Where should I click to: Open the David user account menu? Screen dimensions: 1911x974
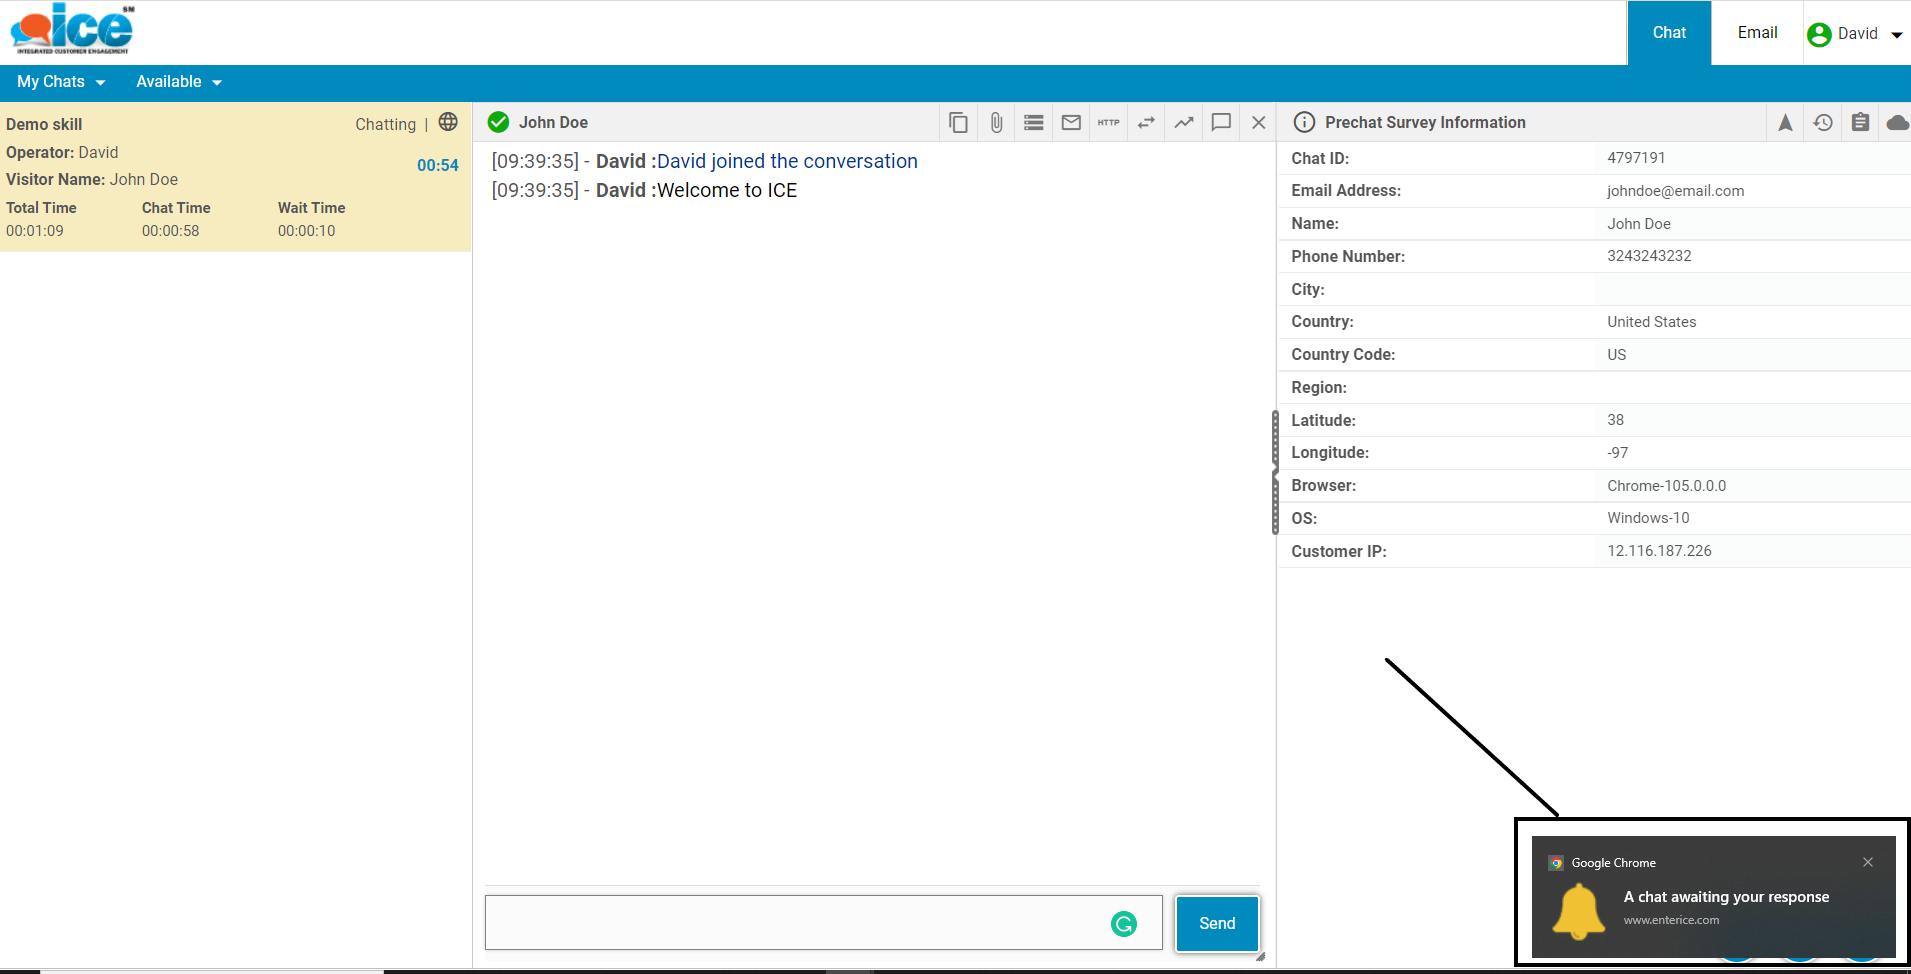[1856, 34]
